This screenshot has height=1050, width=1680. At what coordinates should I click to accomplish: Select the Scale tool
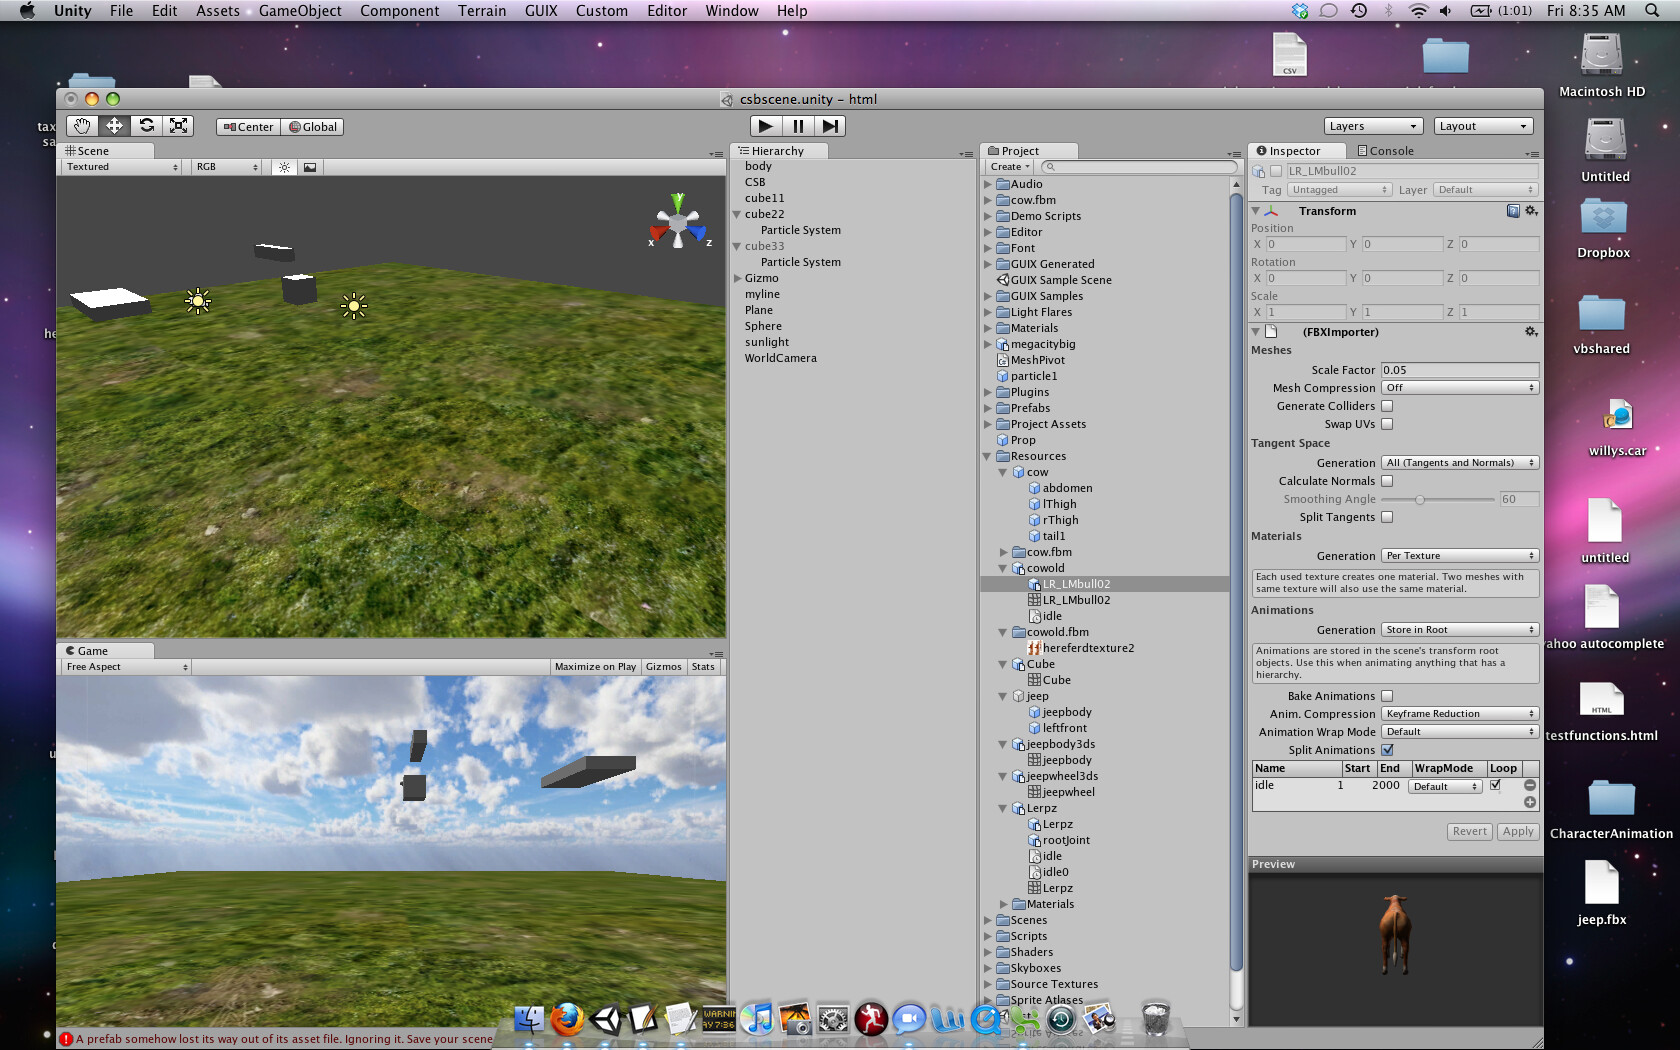click(x=178, y=125)
